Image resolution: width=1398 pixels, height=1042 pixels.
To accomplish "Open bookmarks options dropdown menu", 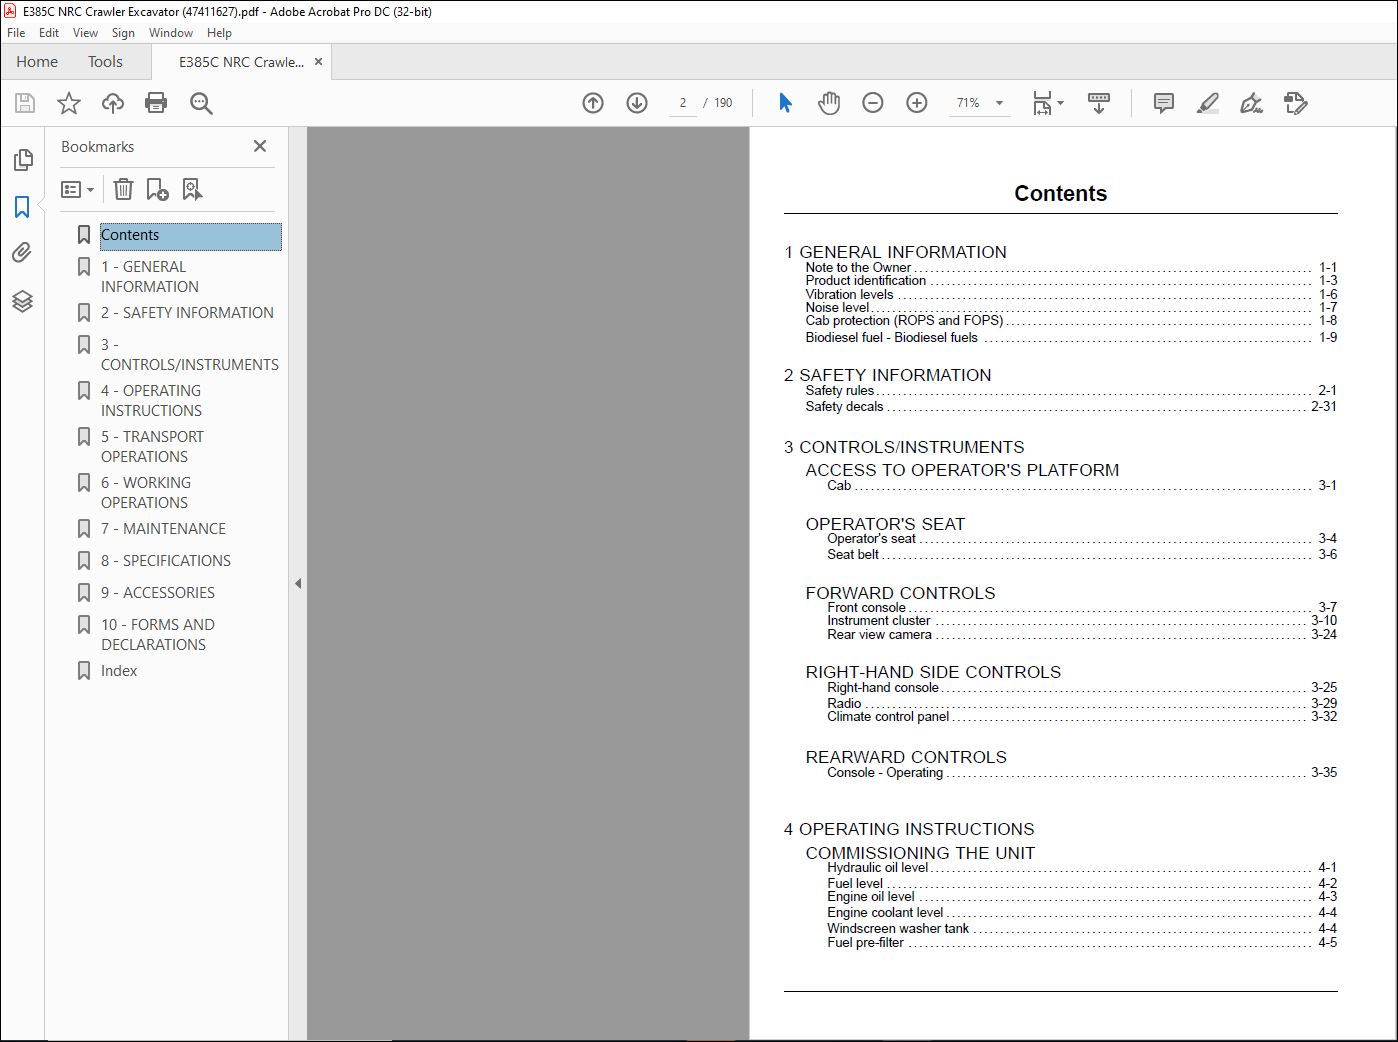I will pyautogui.click(x=78, y=189).
